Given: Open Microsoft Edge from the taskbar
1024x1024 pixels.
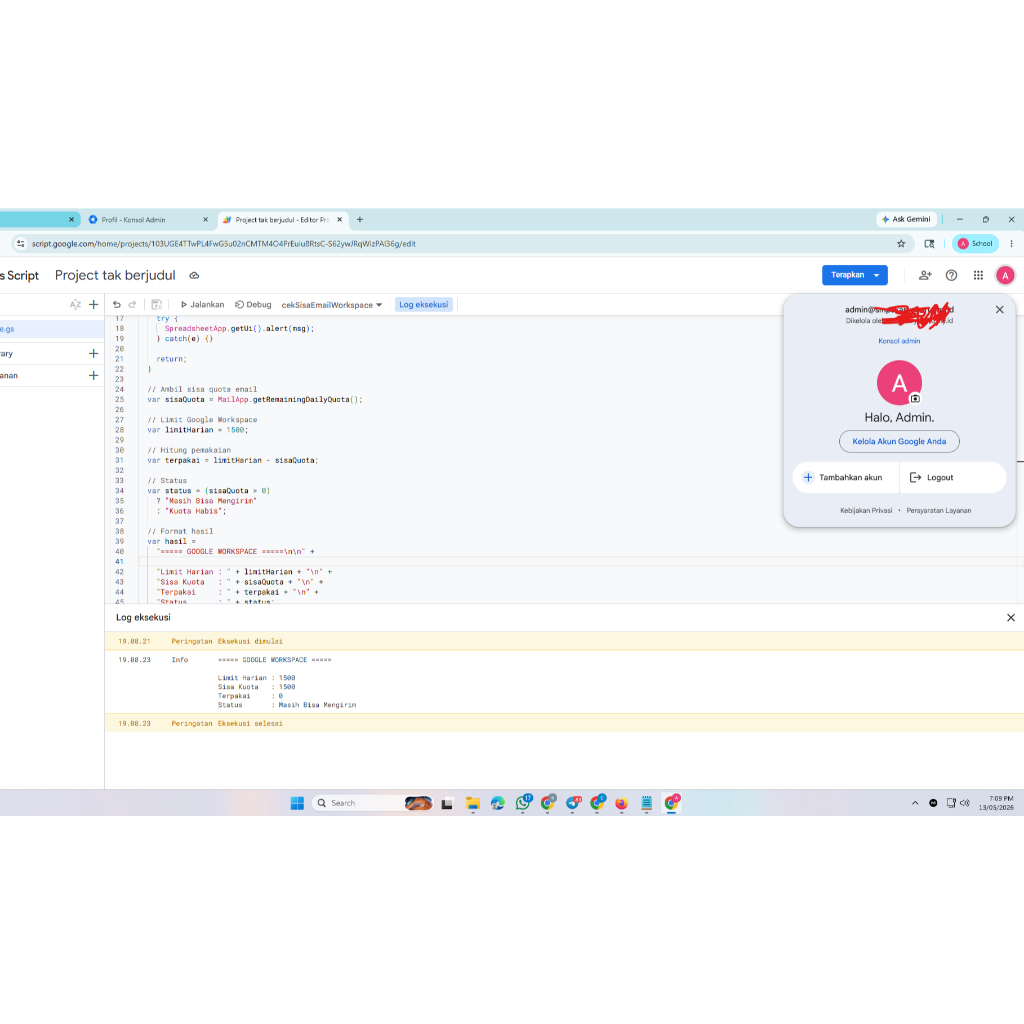Looking at the screenshot, I should pyautogui.click(x=498, y=803).
